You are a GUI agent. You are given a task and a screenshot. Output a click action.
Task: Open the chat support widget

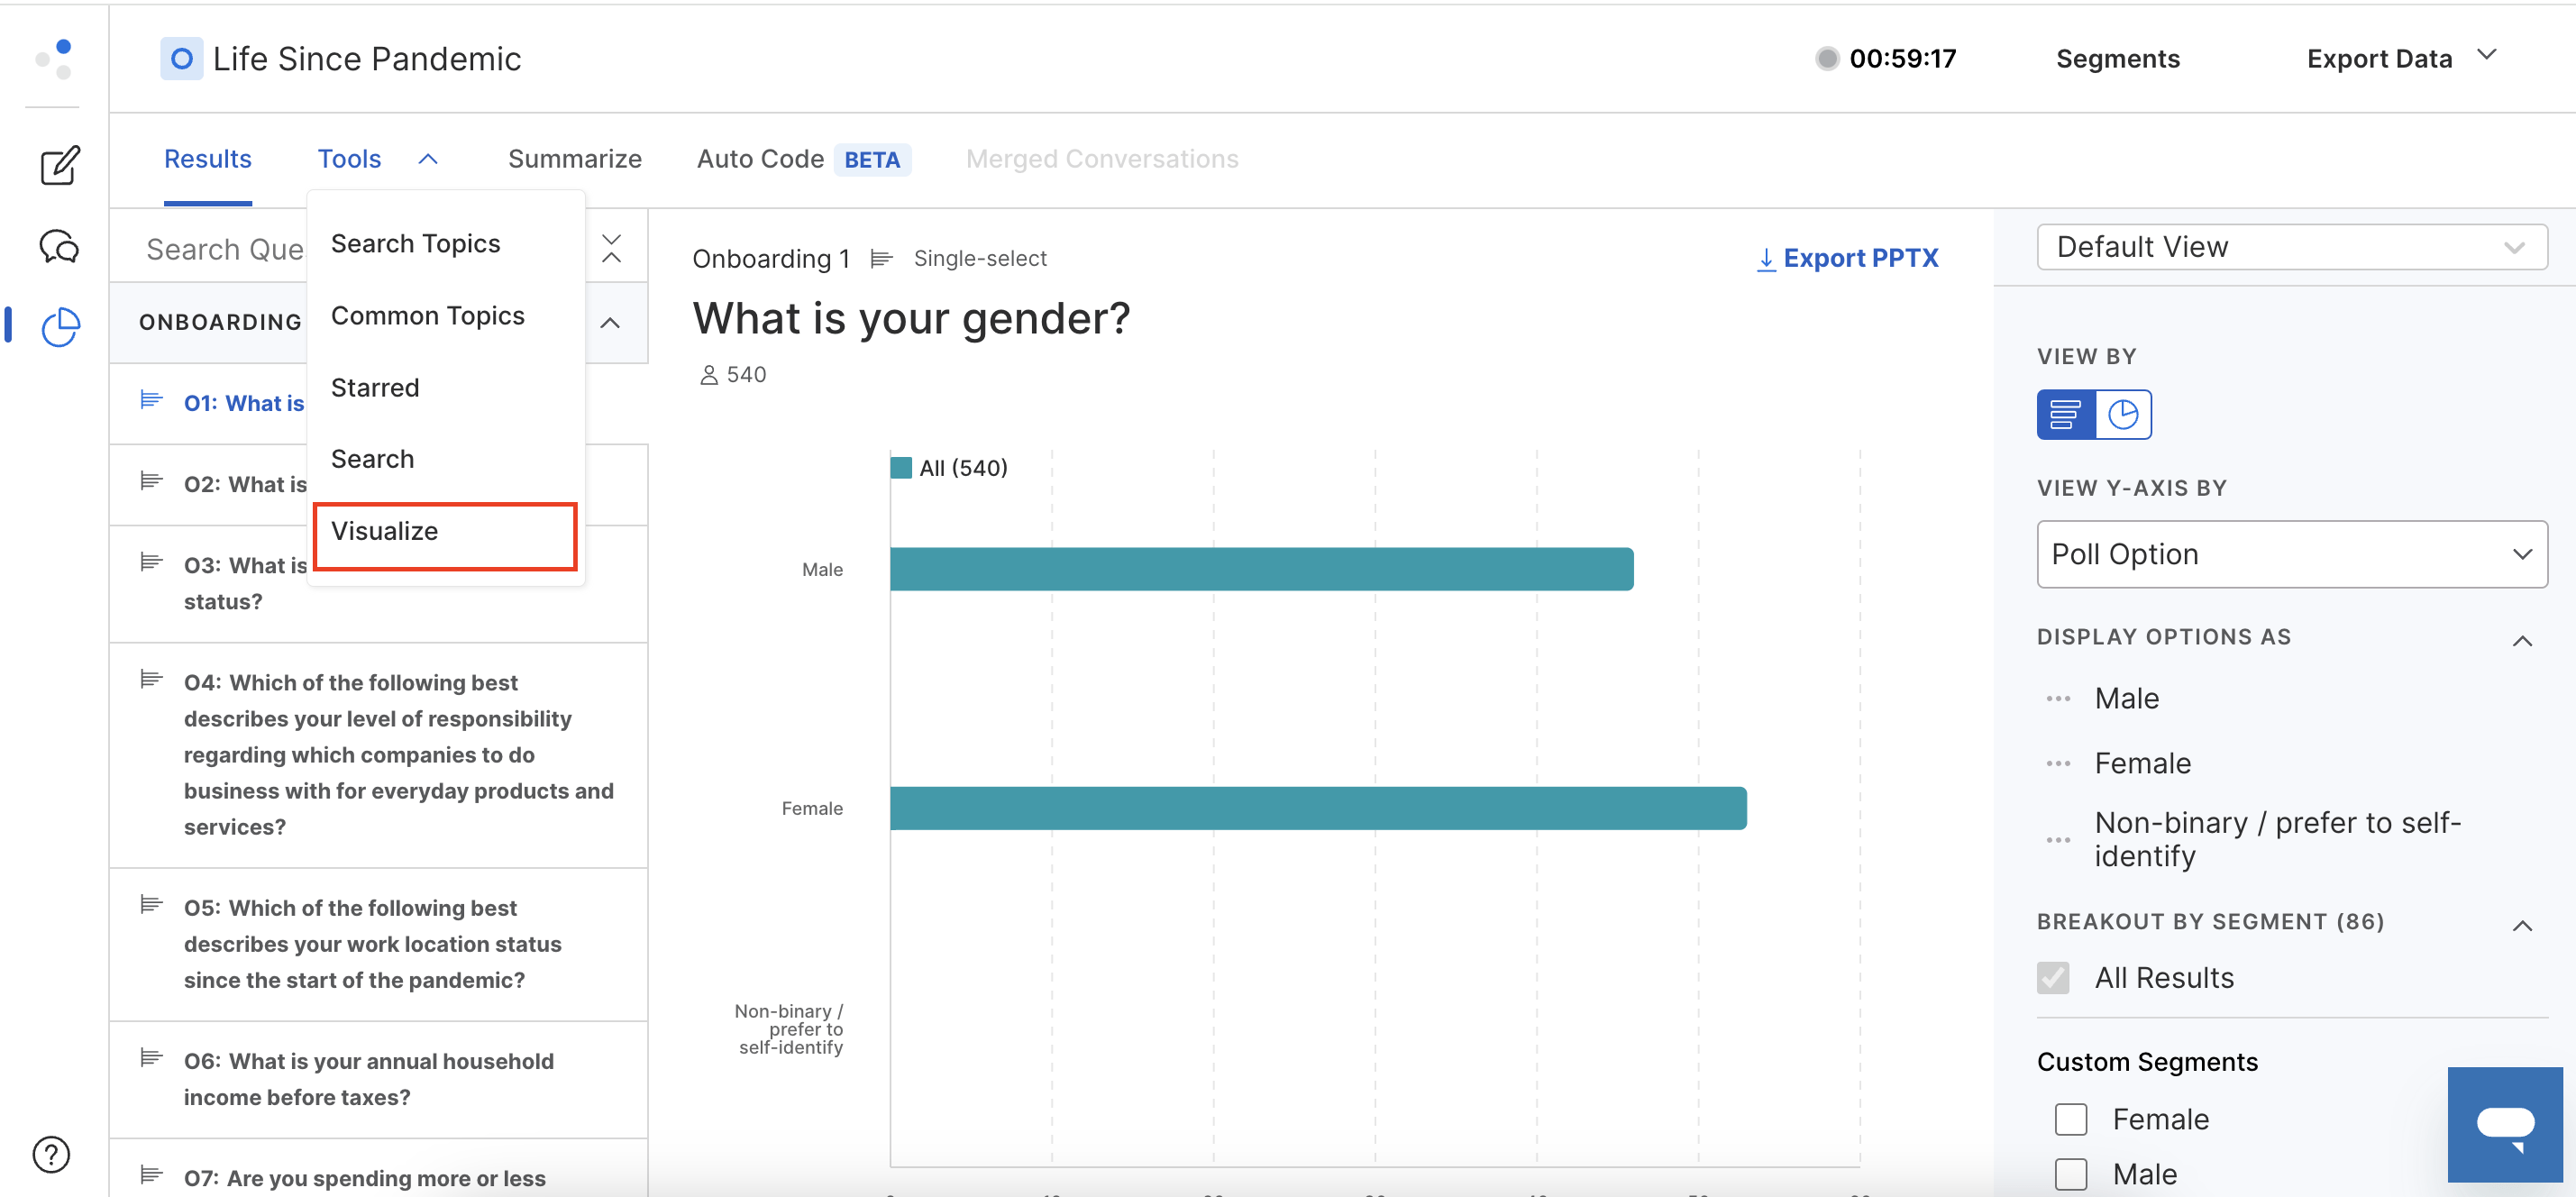click(2504, 1125)
